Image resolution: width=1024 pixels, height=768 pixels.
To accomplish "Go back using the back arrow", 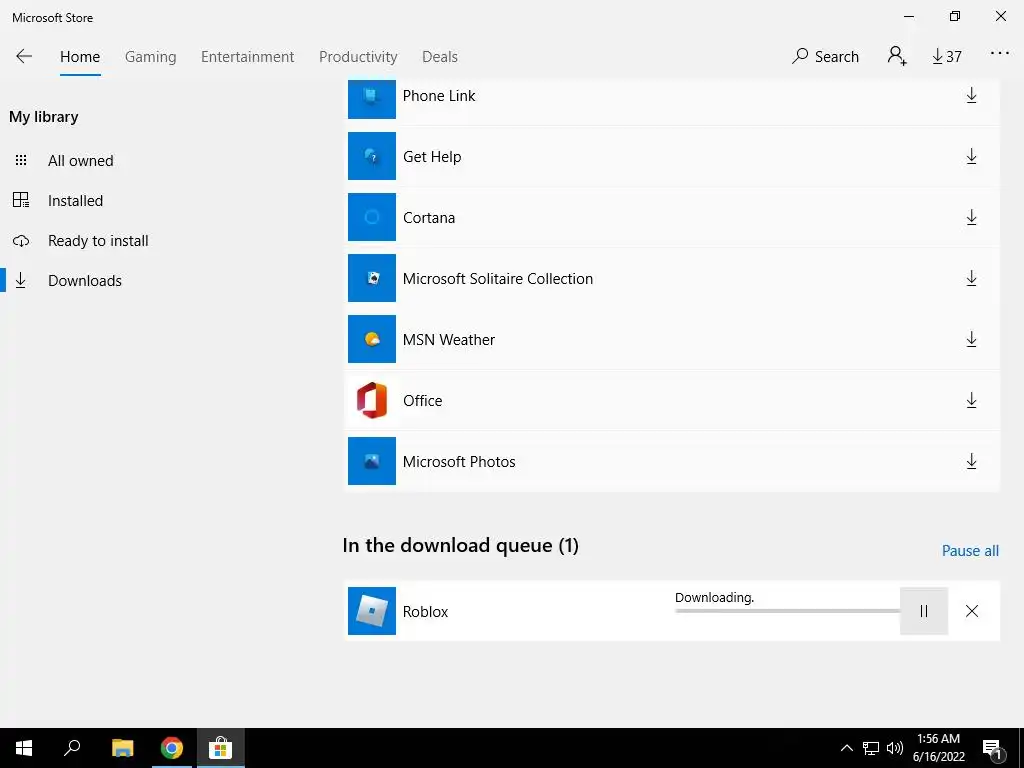I will [x=24, y=56].
